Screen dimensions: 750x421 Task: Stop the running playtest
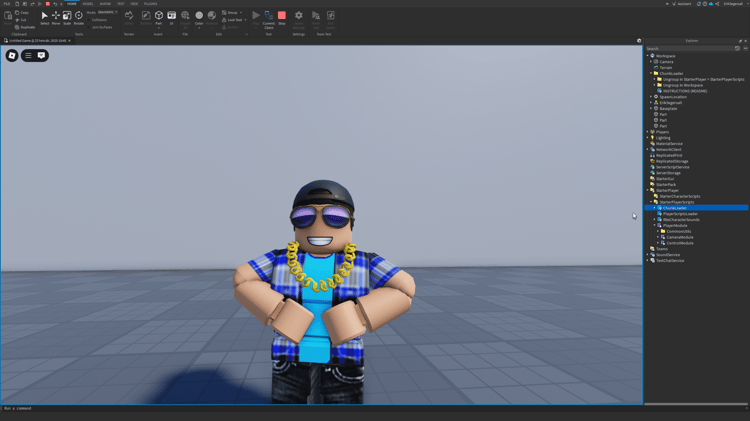(x=282, y=18)
